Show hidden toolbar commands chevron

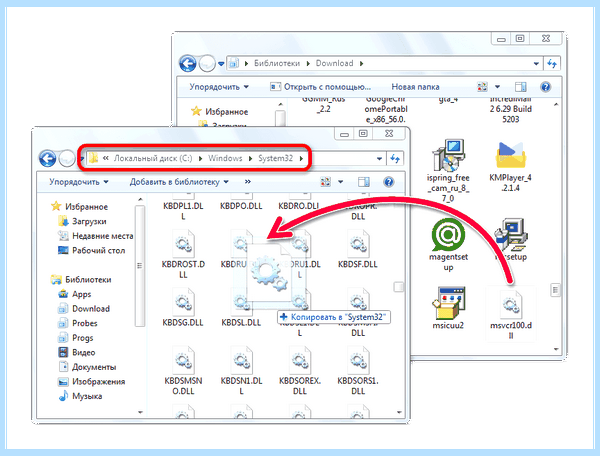click(248, 182)
